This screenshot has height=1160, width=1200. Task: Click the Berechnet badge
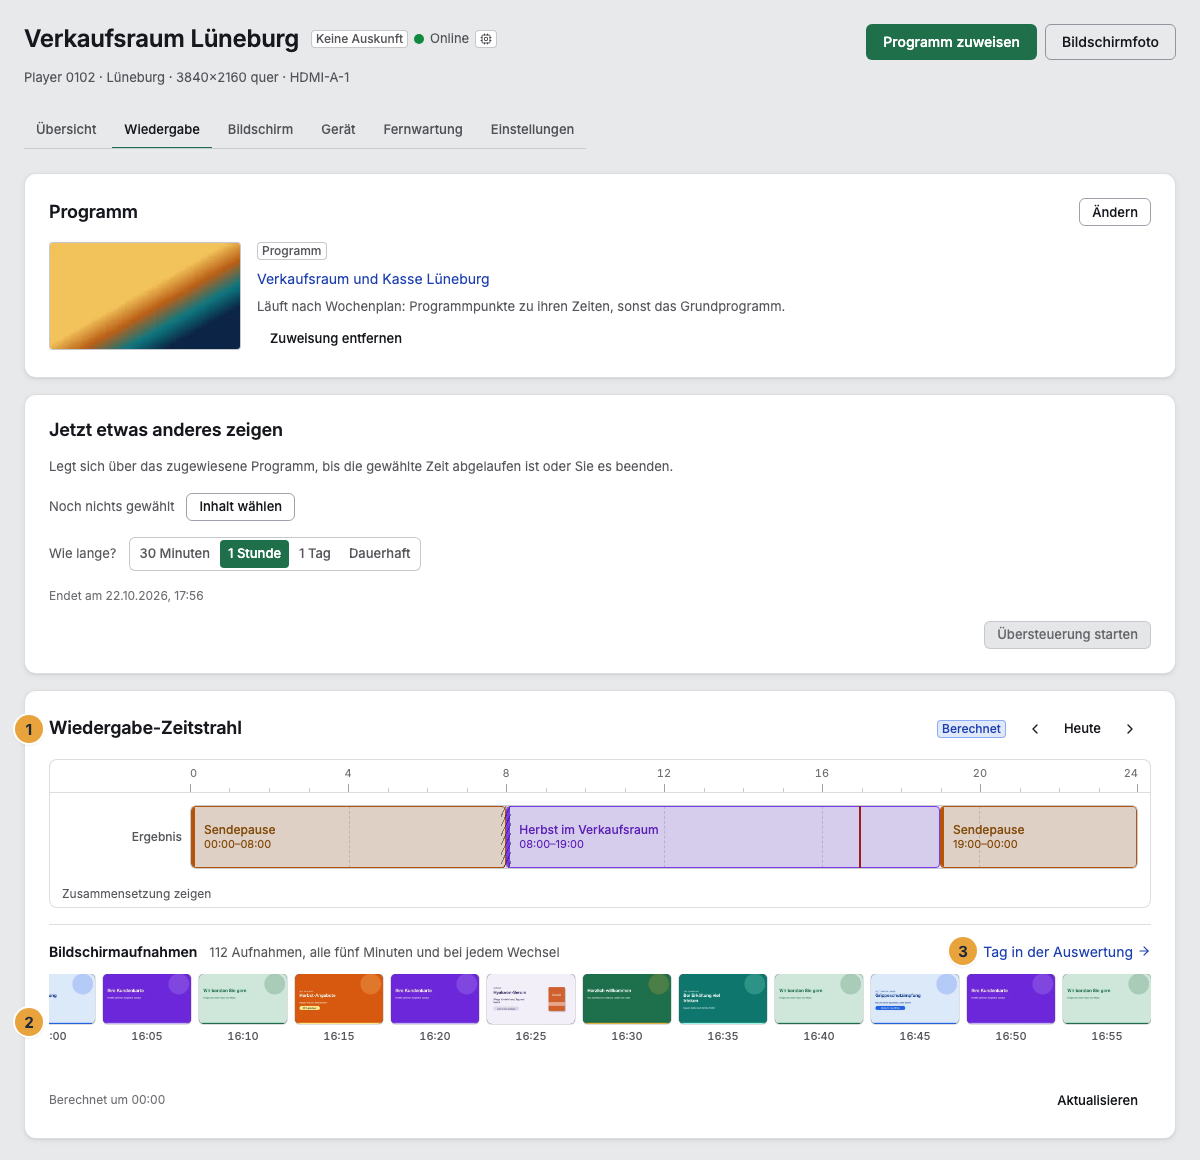(971, 729)
